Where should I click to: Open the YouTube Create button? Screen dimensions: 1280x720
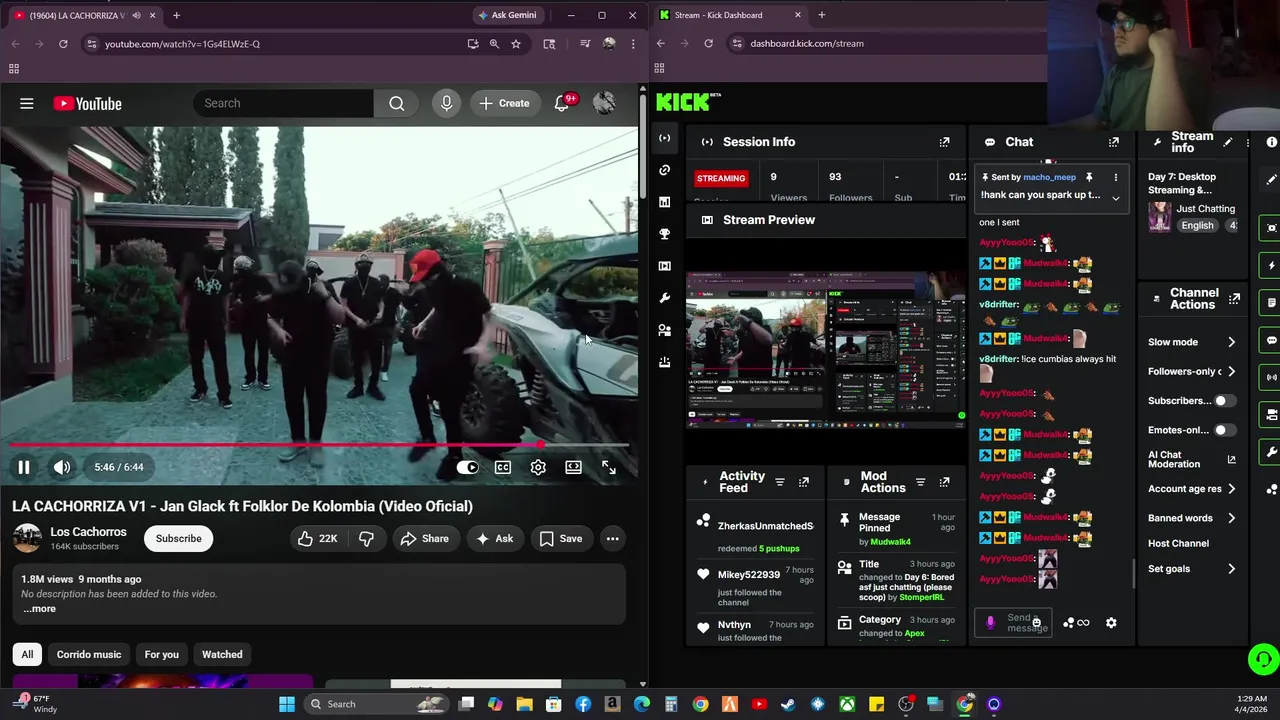505,103
